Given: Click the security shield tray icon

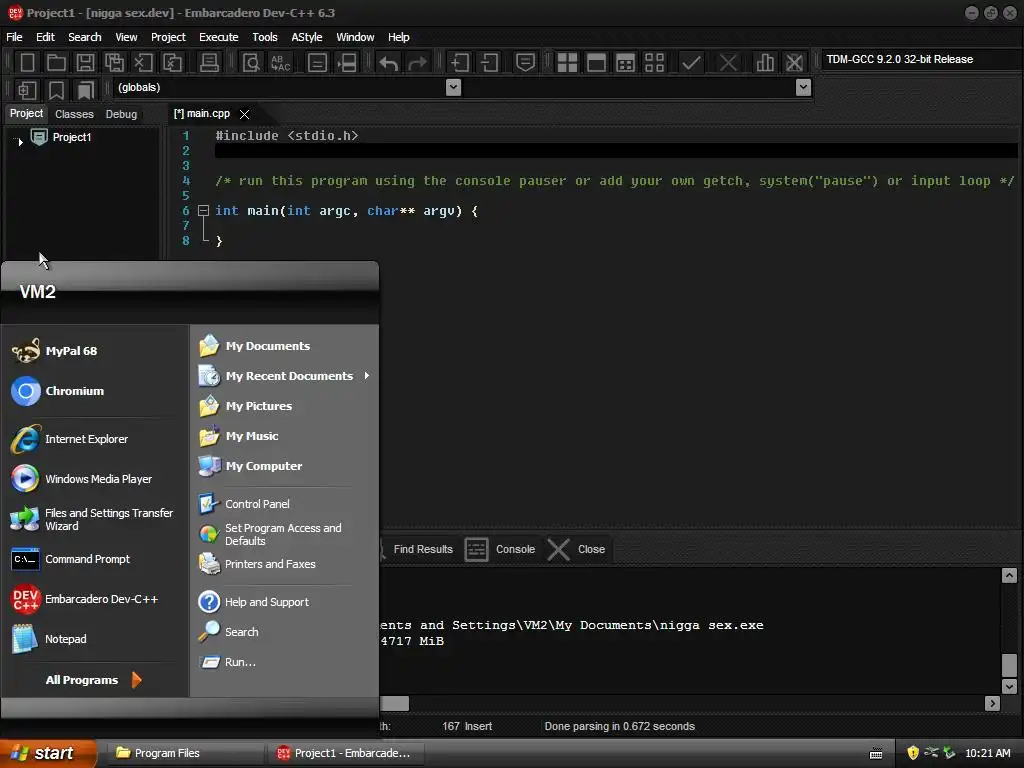Looking at the screenshot, I should (913, 753).
